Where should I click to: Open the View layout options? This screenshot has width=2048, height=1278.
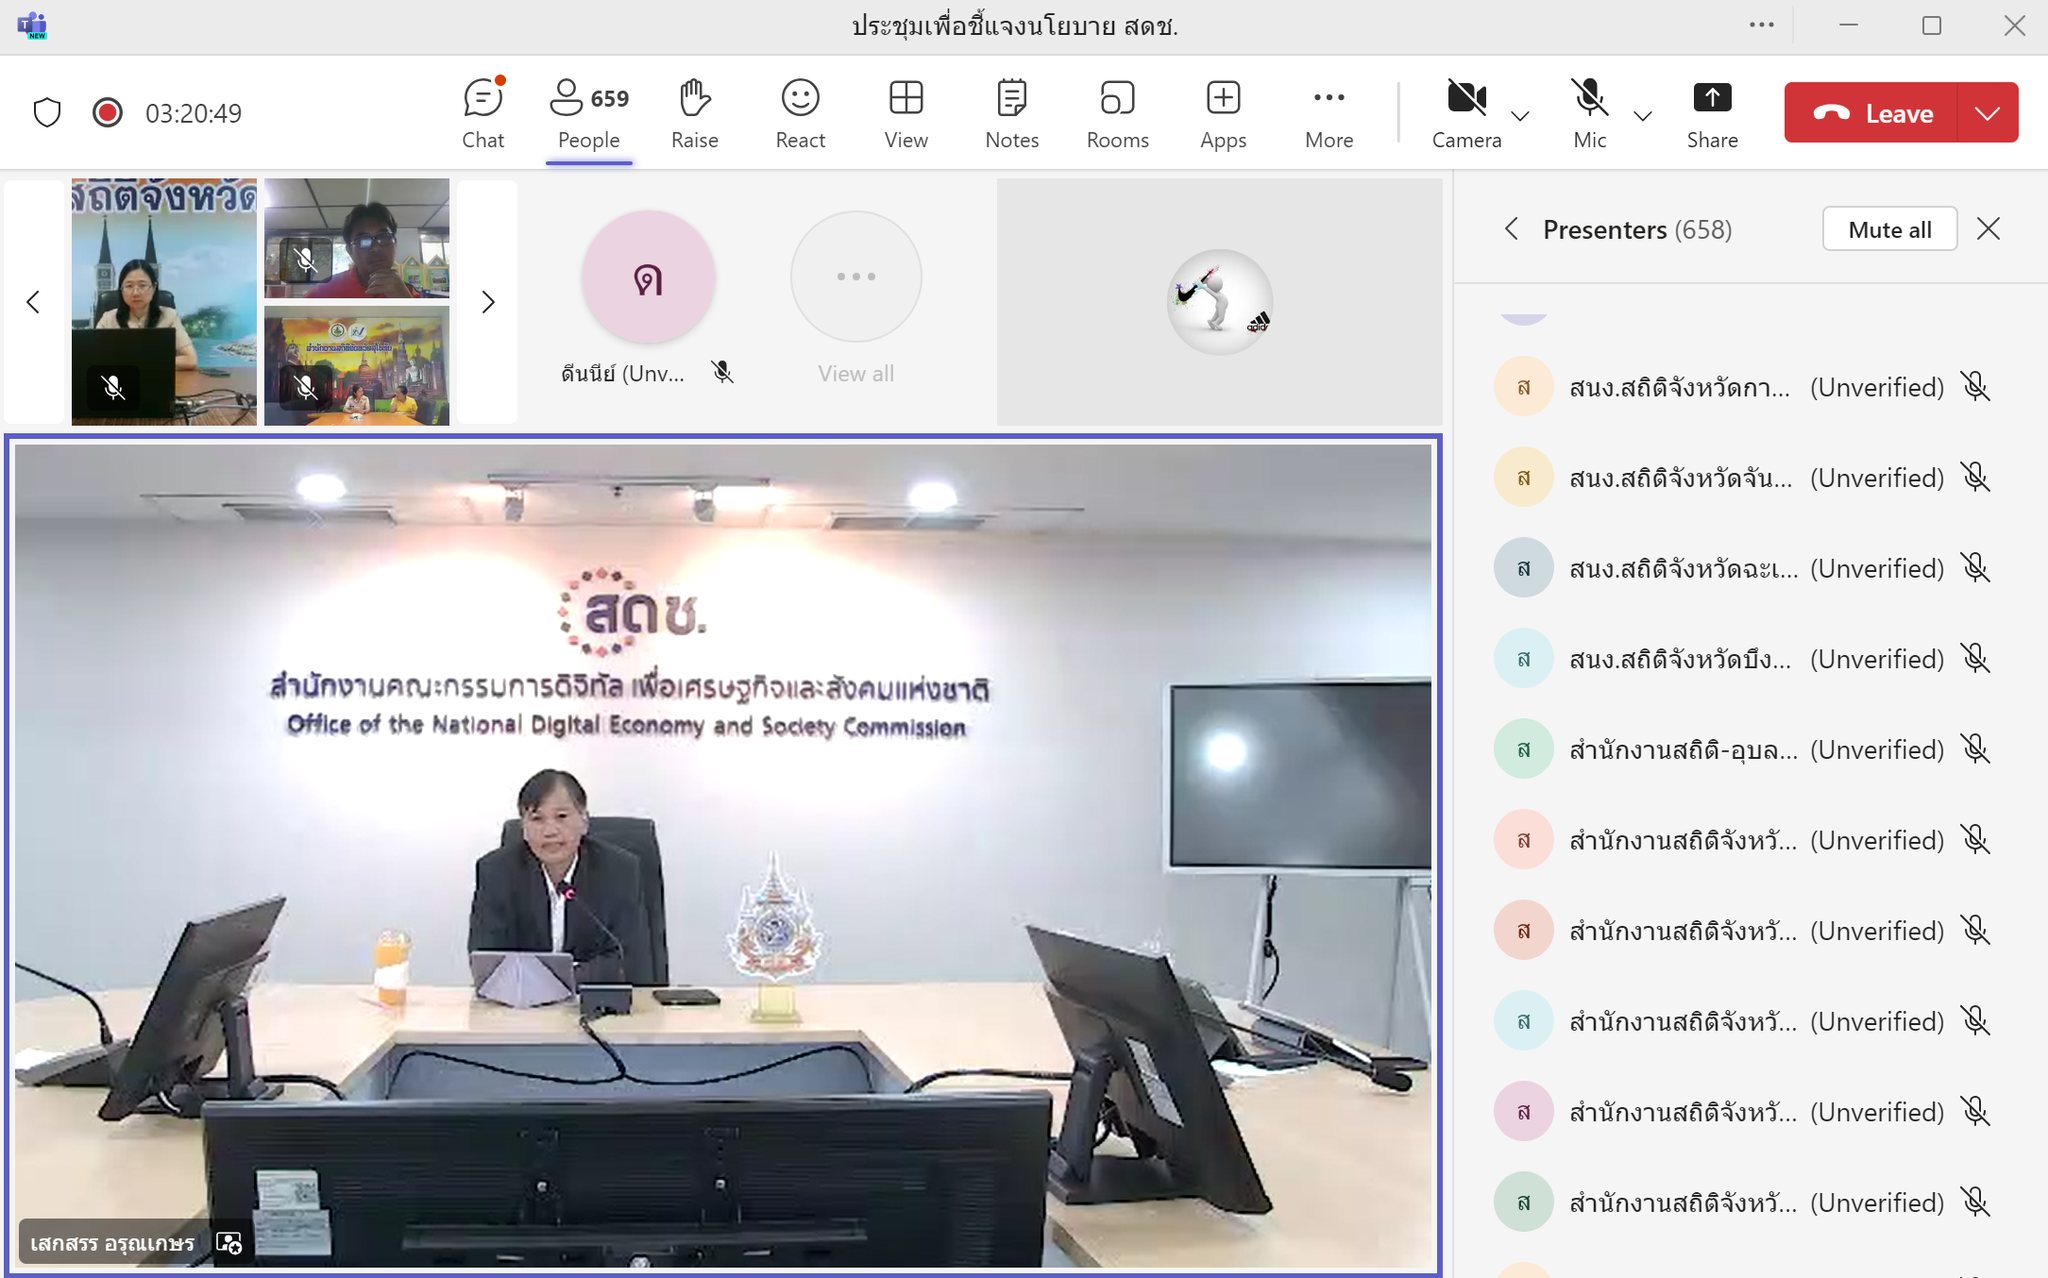pyautogui.click(x=906, y=113)
